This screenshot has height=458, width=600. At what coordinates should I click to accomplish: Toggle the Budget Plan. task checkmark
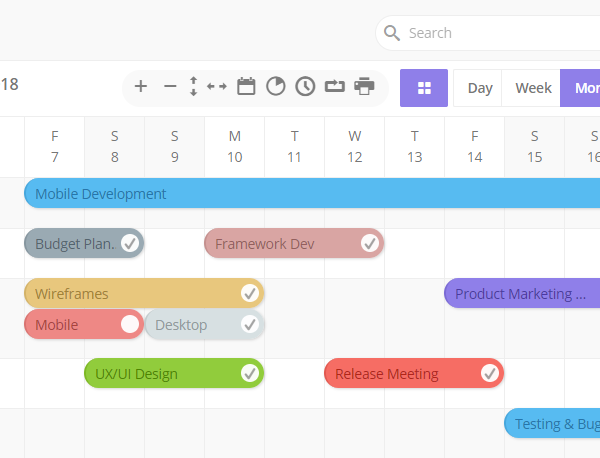(x=130, y=243)
